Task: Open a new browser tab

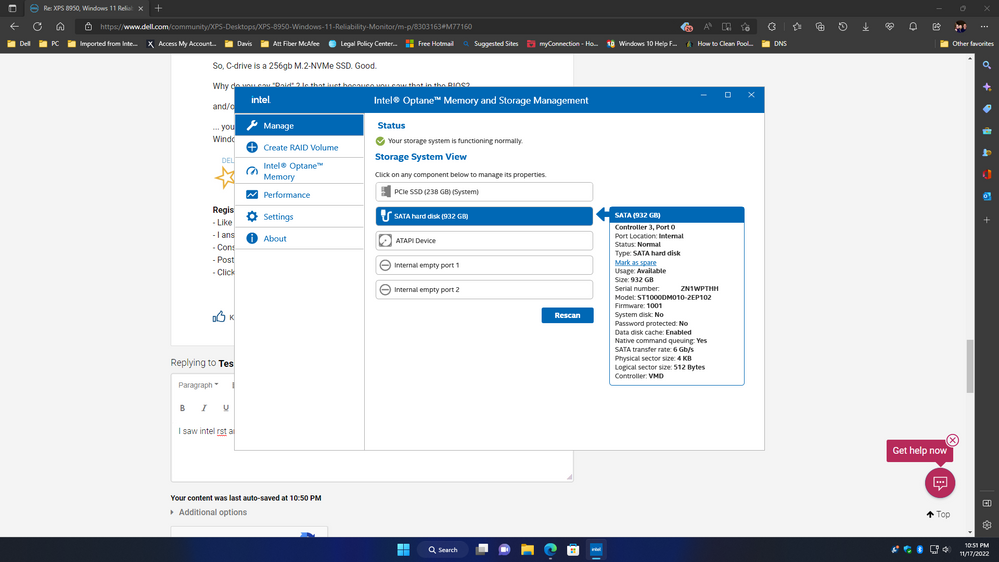Action: [x=159, y=8]
